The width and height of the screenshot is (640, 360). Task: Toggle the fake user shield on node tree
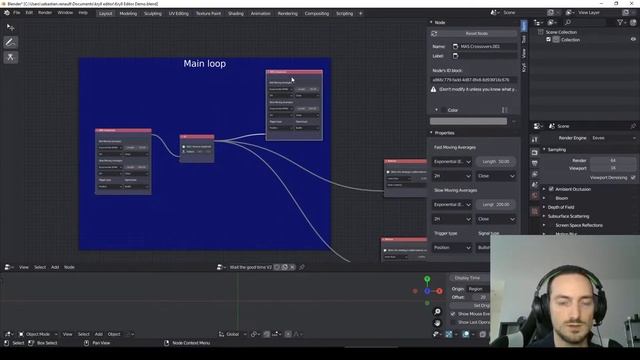[277, 267]
